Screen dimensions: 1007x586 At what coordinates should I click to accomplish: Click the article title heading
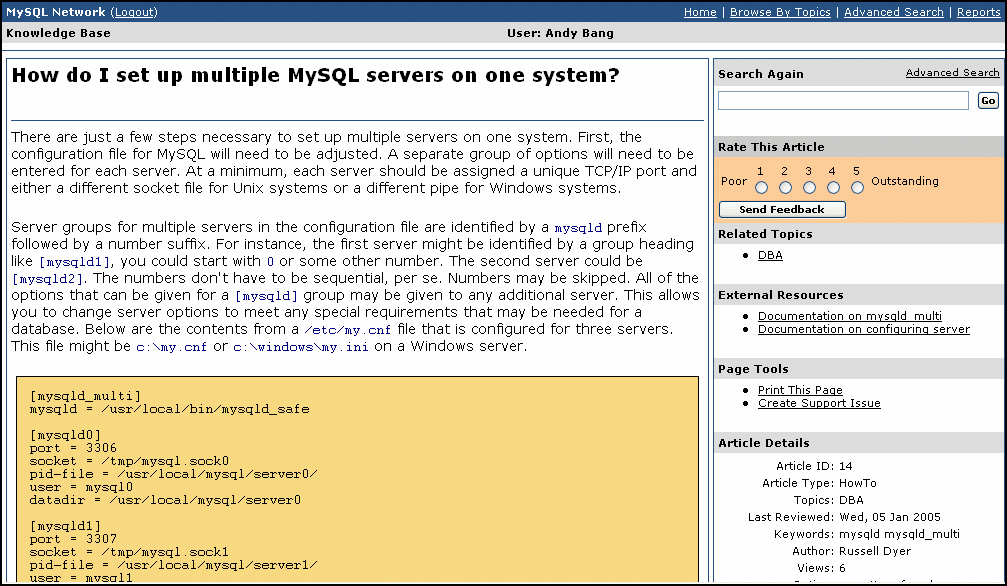tap(316, 75)
